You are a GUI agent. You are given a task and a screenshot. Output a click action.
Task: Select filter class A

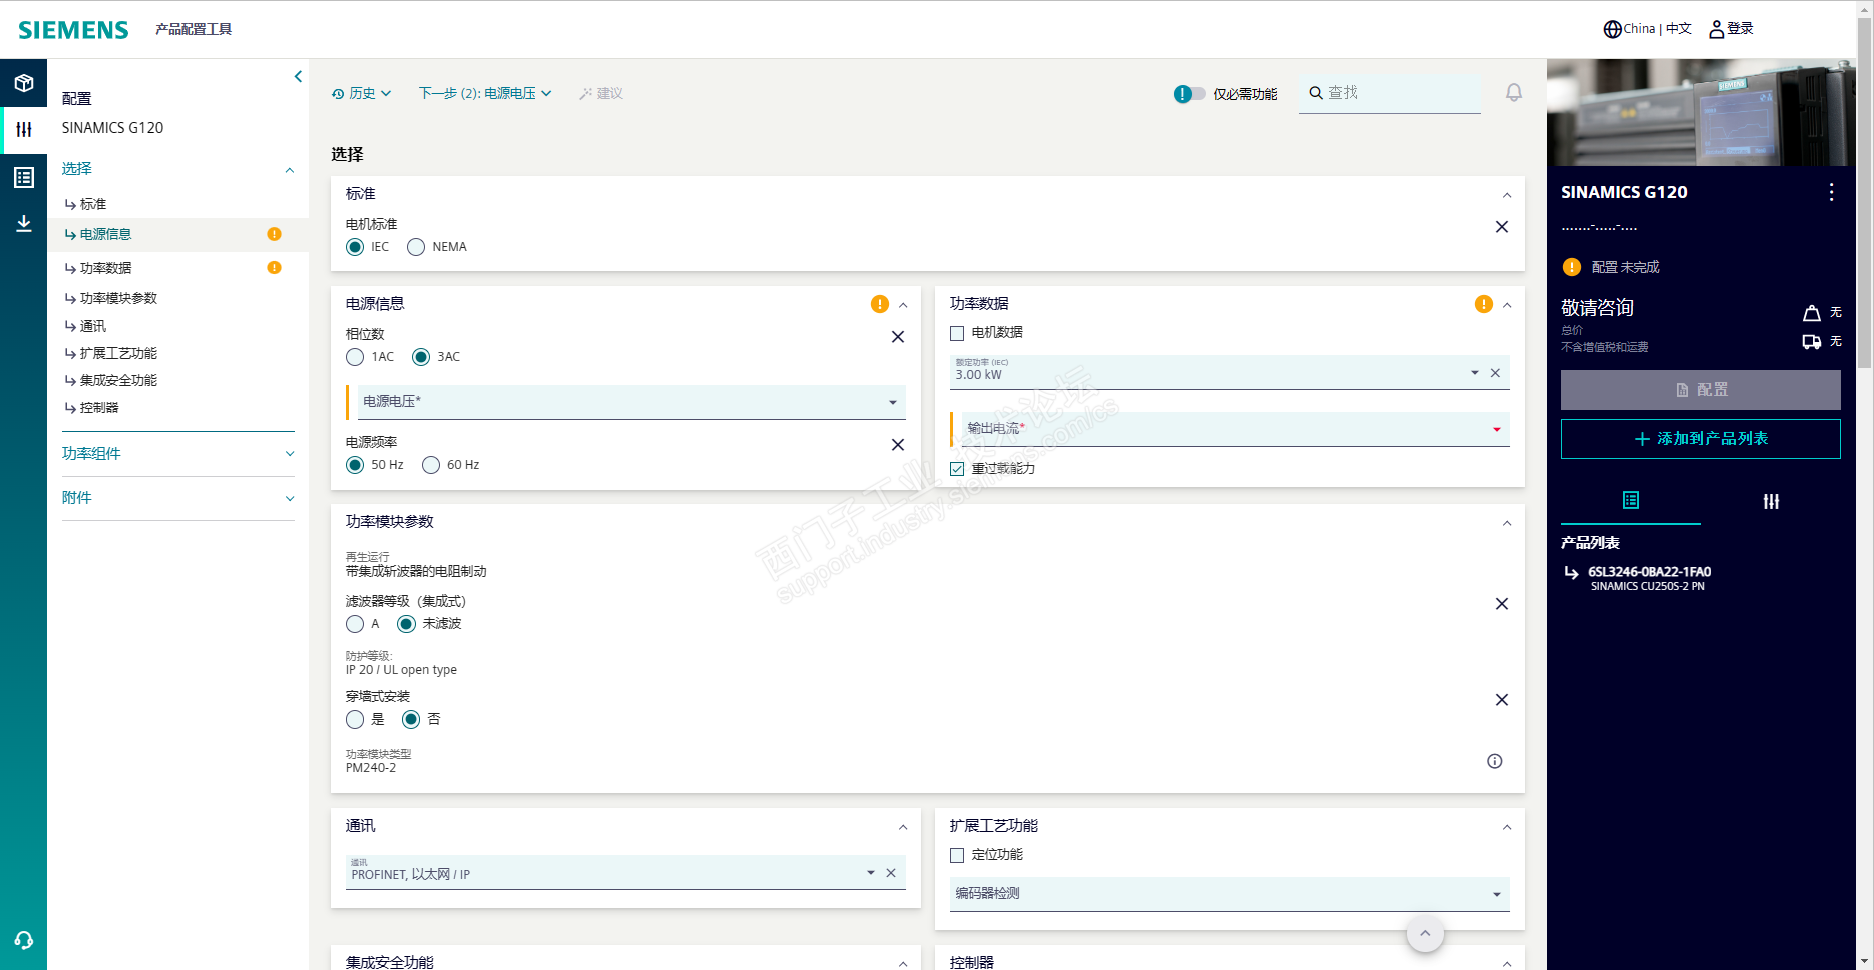355,624
